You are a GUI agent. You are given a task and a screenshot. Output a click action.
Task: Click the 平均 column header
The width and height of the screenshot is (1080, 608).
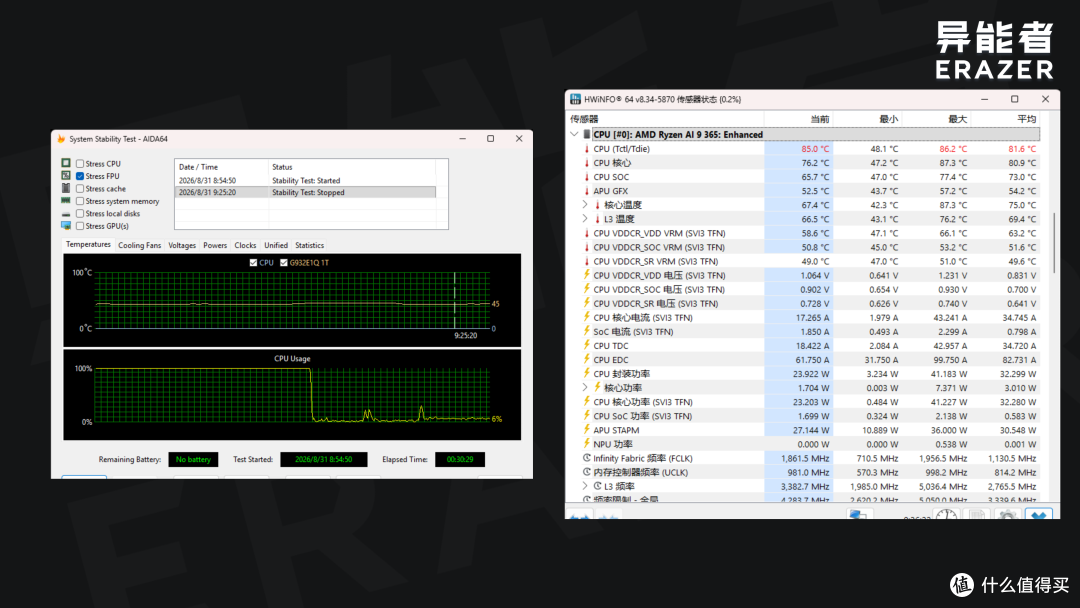tap(1006, 119)
